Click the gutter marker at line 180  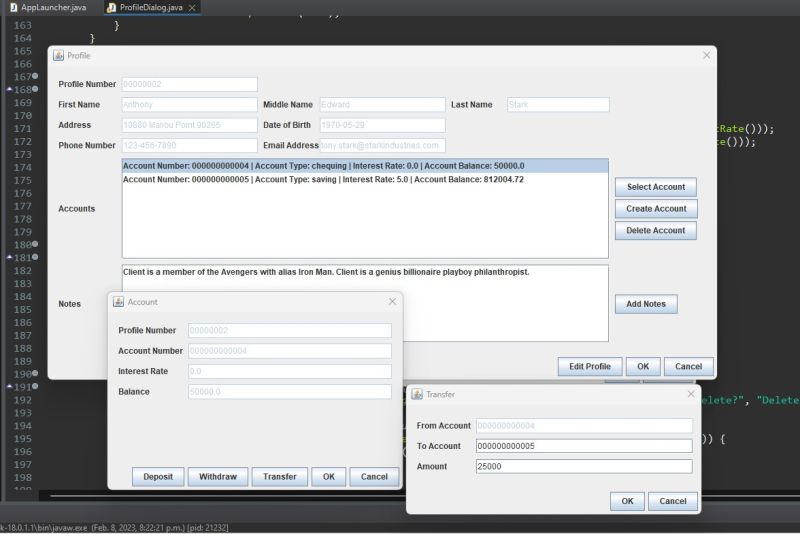pos(35,244)
